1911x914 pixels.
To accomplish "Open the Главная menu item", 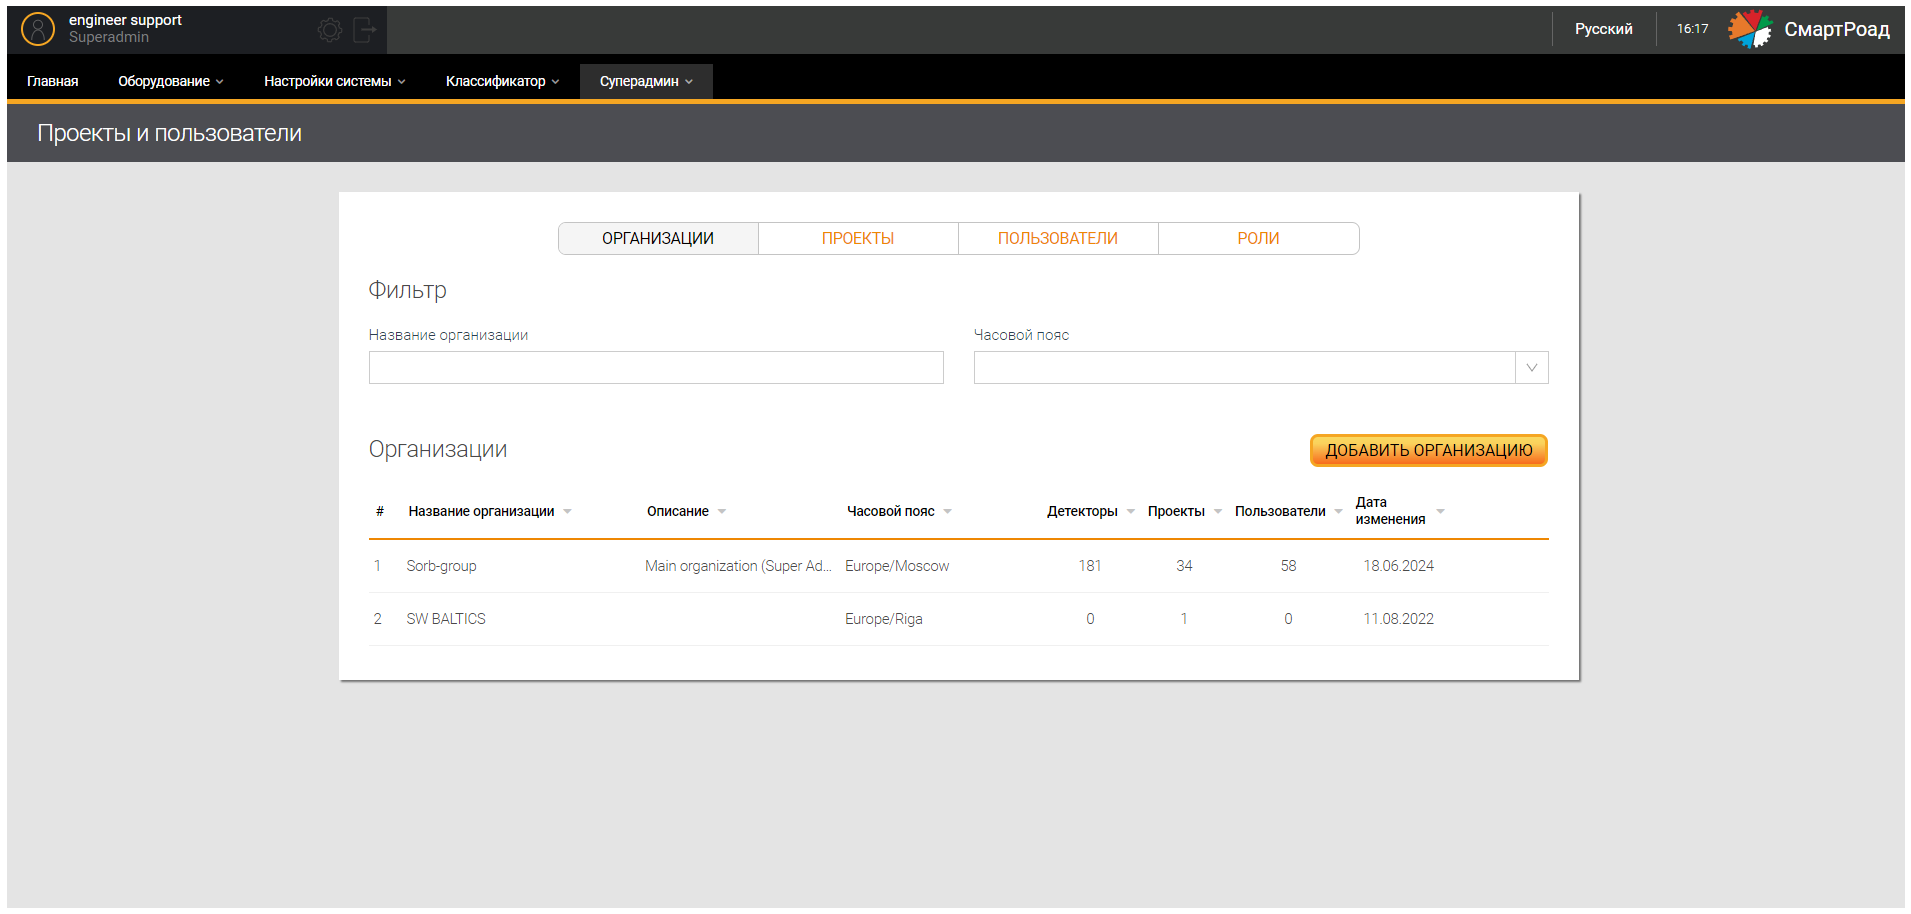I will pyautogui.click(x=53, y=81).
